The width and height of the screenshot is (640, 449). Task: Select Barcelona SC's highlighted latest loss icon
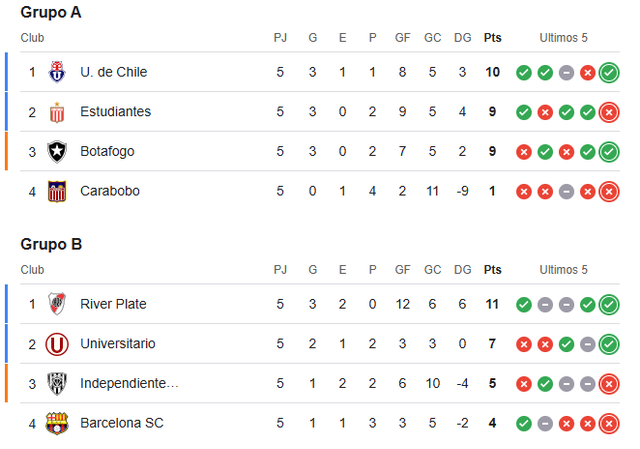click(x=609, y=424)
